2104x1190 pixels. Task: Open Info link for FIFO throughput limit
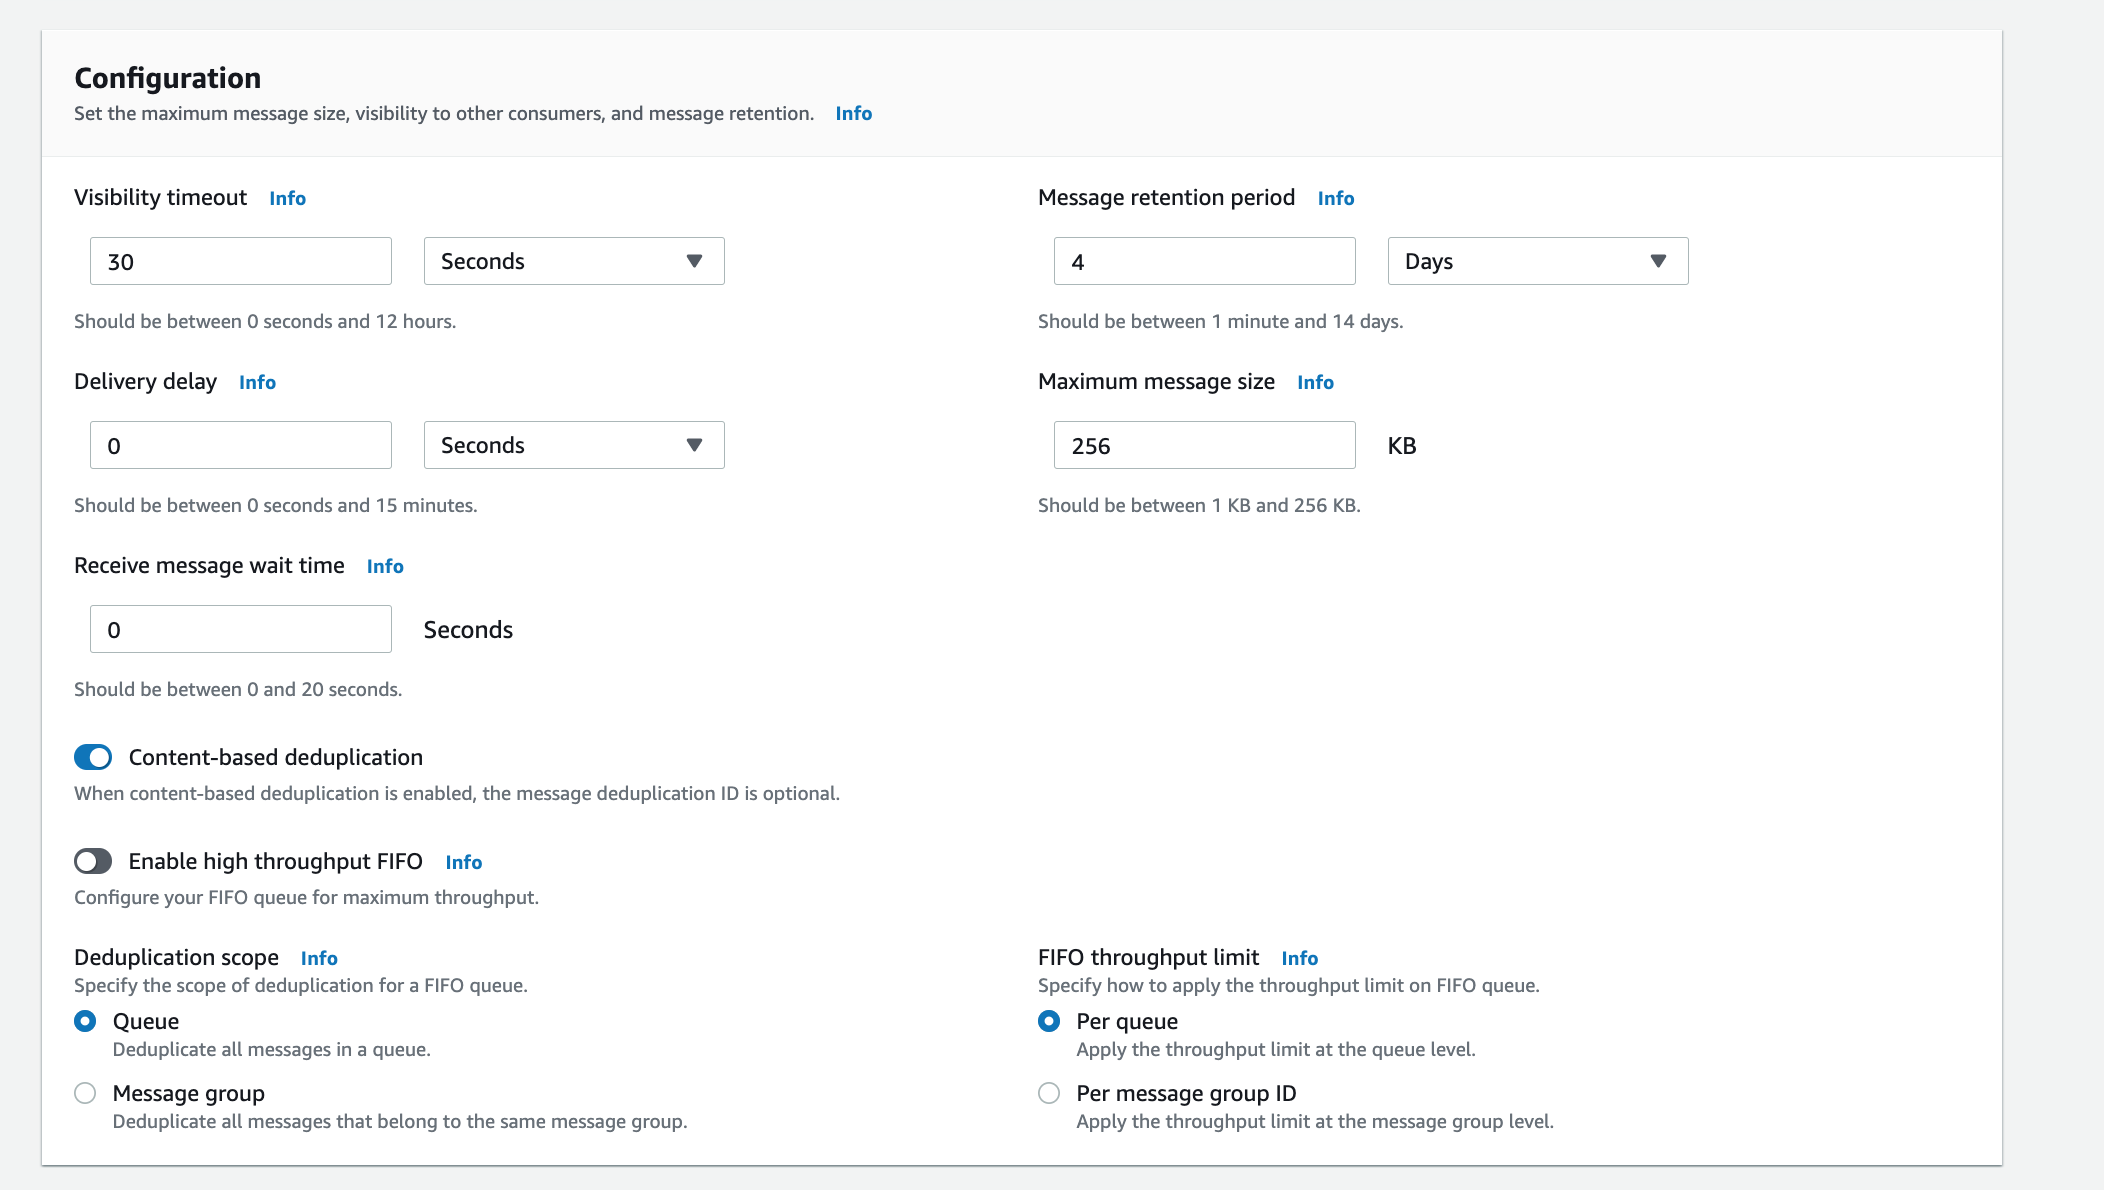click(x=1299, y=958)
